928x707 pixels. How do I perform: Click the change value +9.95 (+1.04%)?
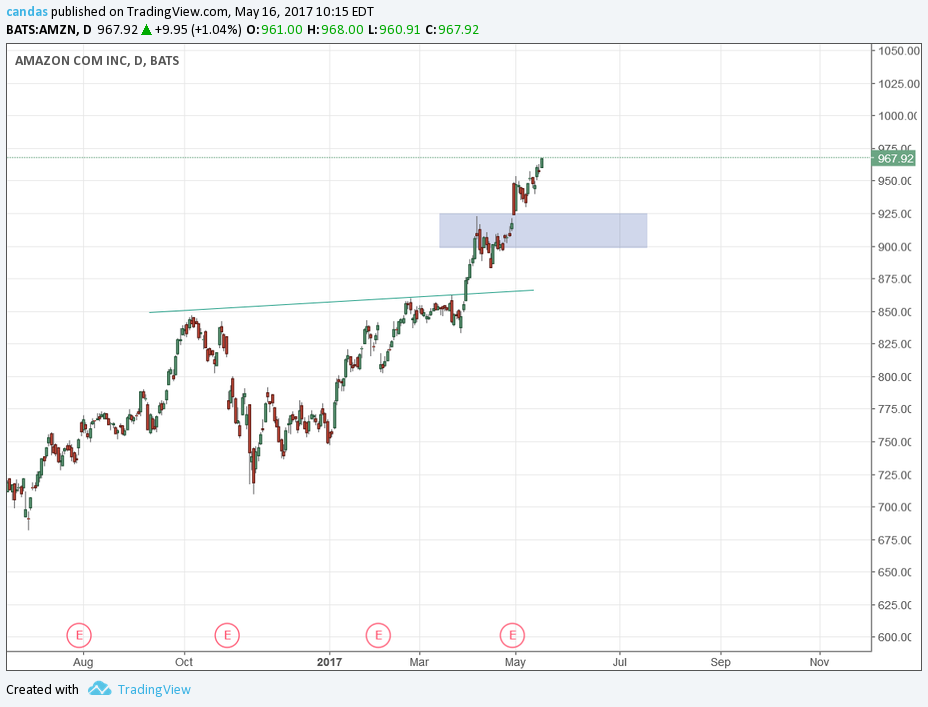pyautogui.click(x=198, y=30)
